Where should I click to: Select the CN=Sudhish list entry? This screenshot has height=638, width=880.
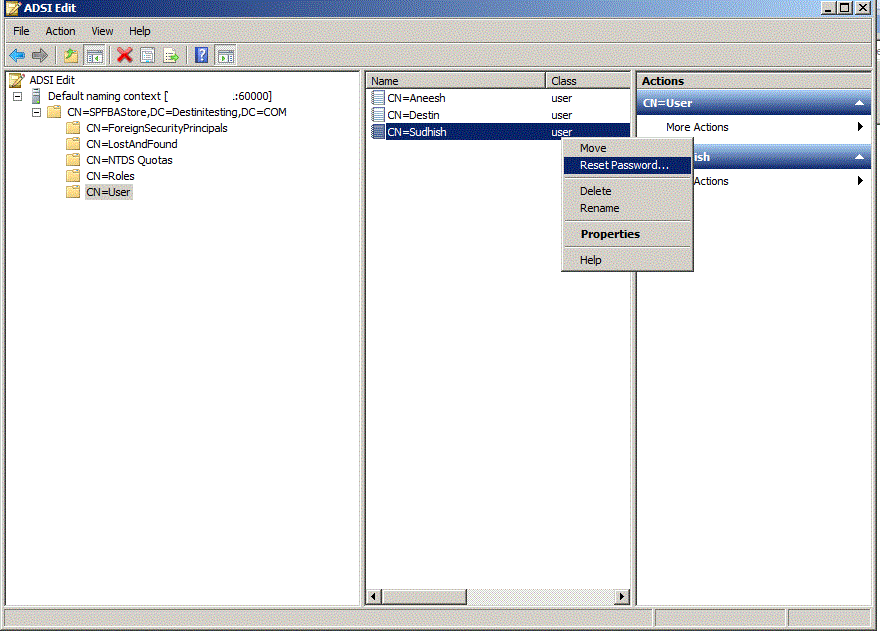pos(416,132)
